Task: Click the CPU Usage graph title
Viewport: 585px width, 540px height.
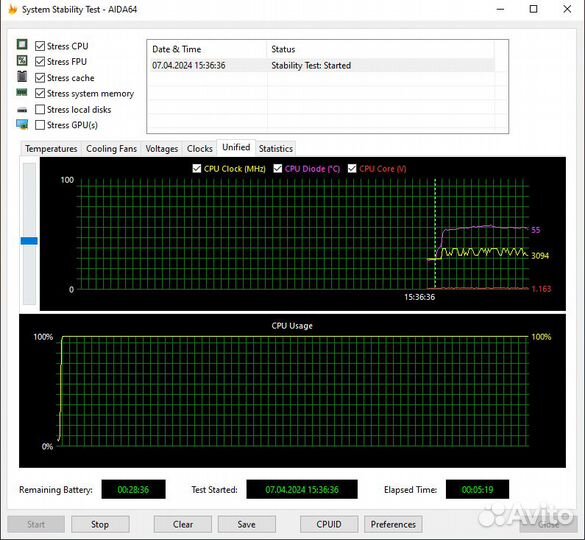Action: coord(292,326)
